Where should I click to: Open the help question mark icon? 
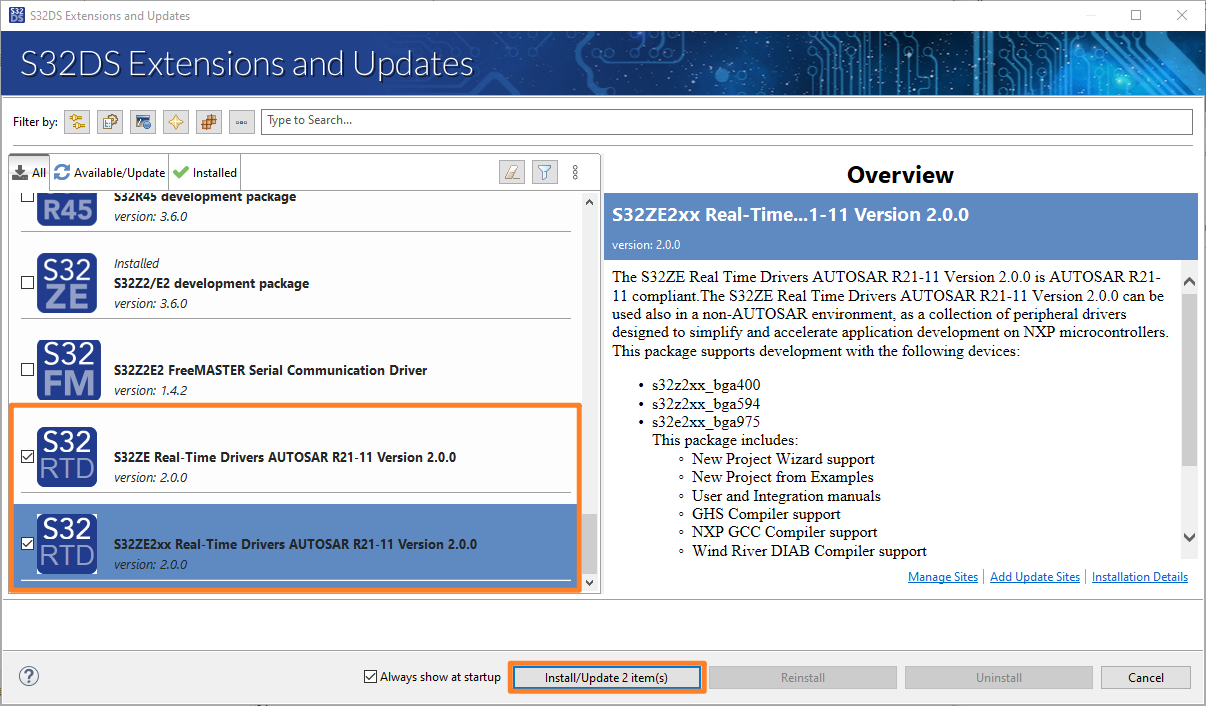pyautogui.click(x=29, y=677)
